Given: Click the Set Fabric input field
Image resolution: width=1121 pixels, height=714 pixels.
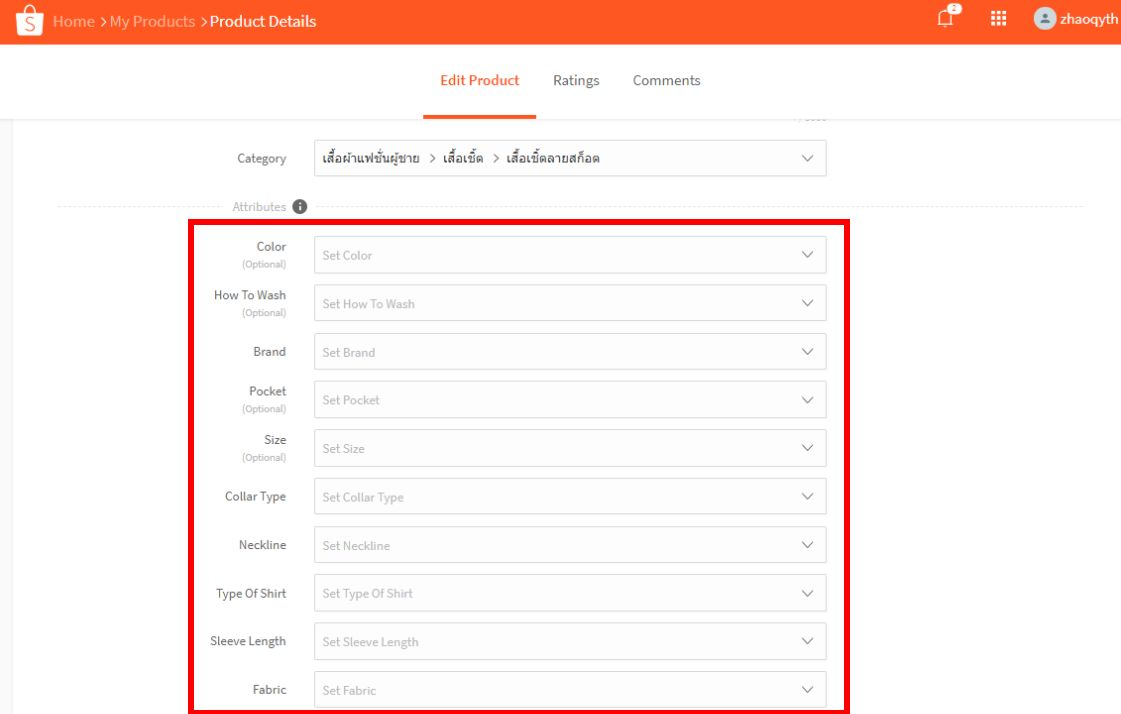Looking at the screenshot, I should pos(570,690).
